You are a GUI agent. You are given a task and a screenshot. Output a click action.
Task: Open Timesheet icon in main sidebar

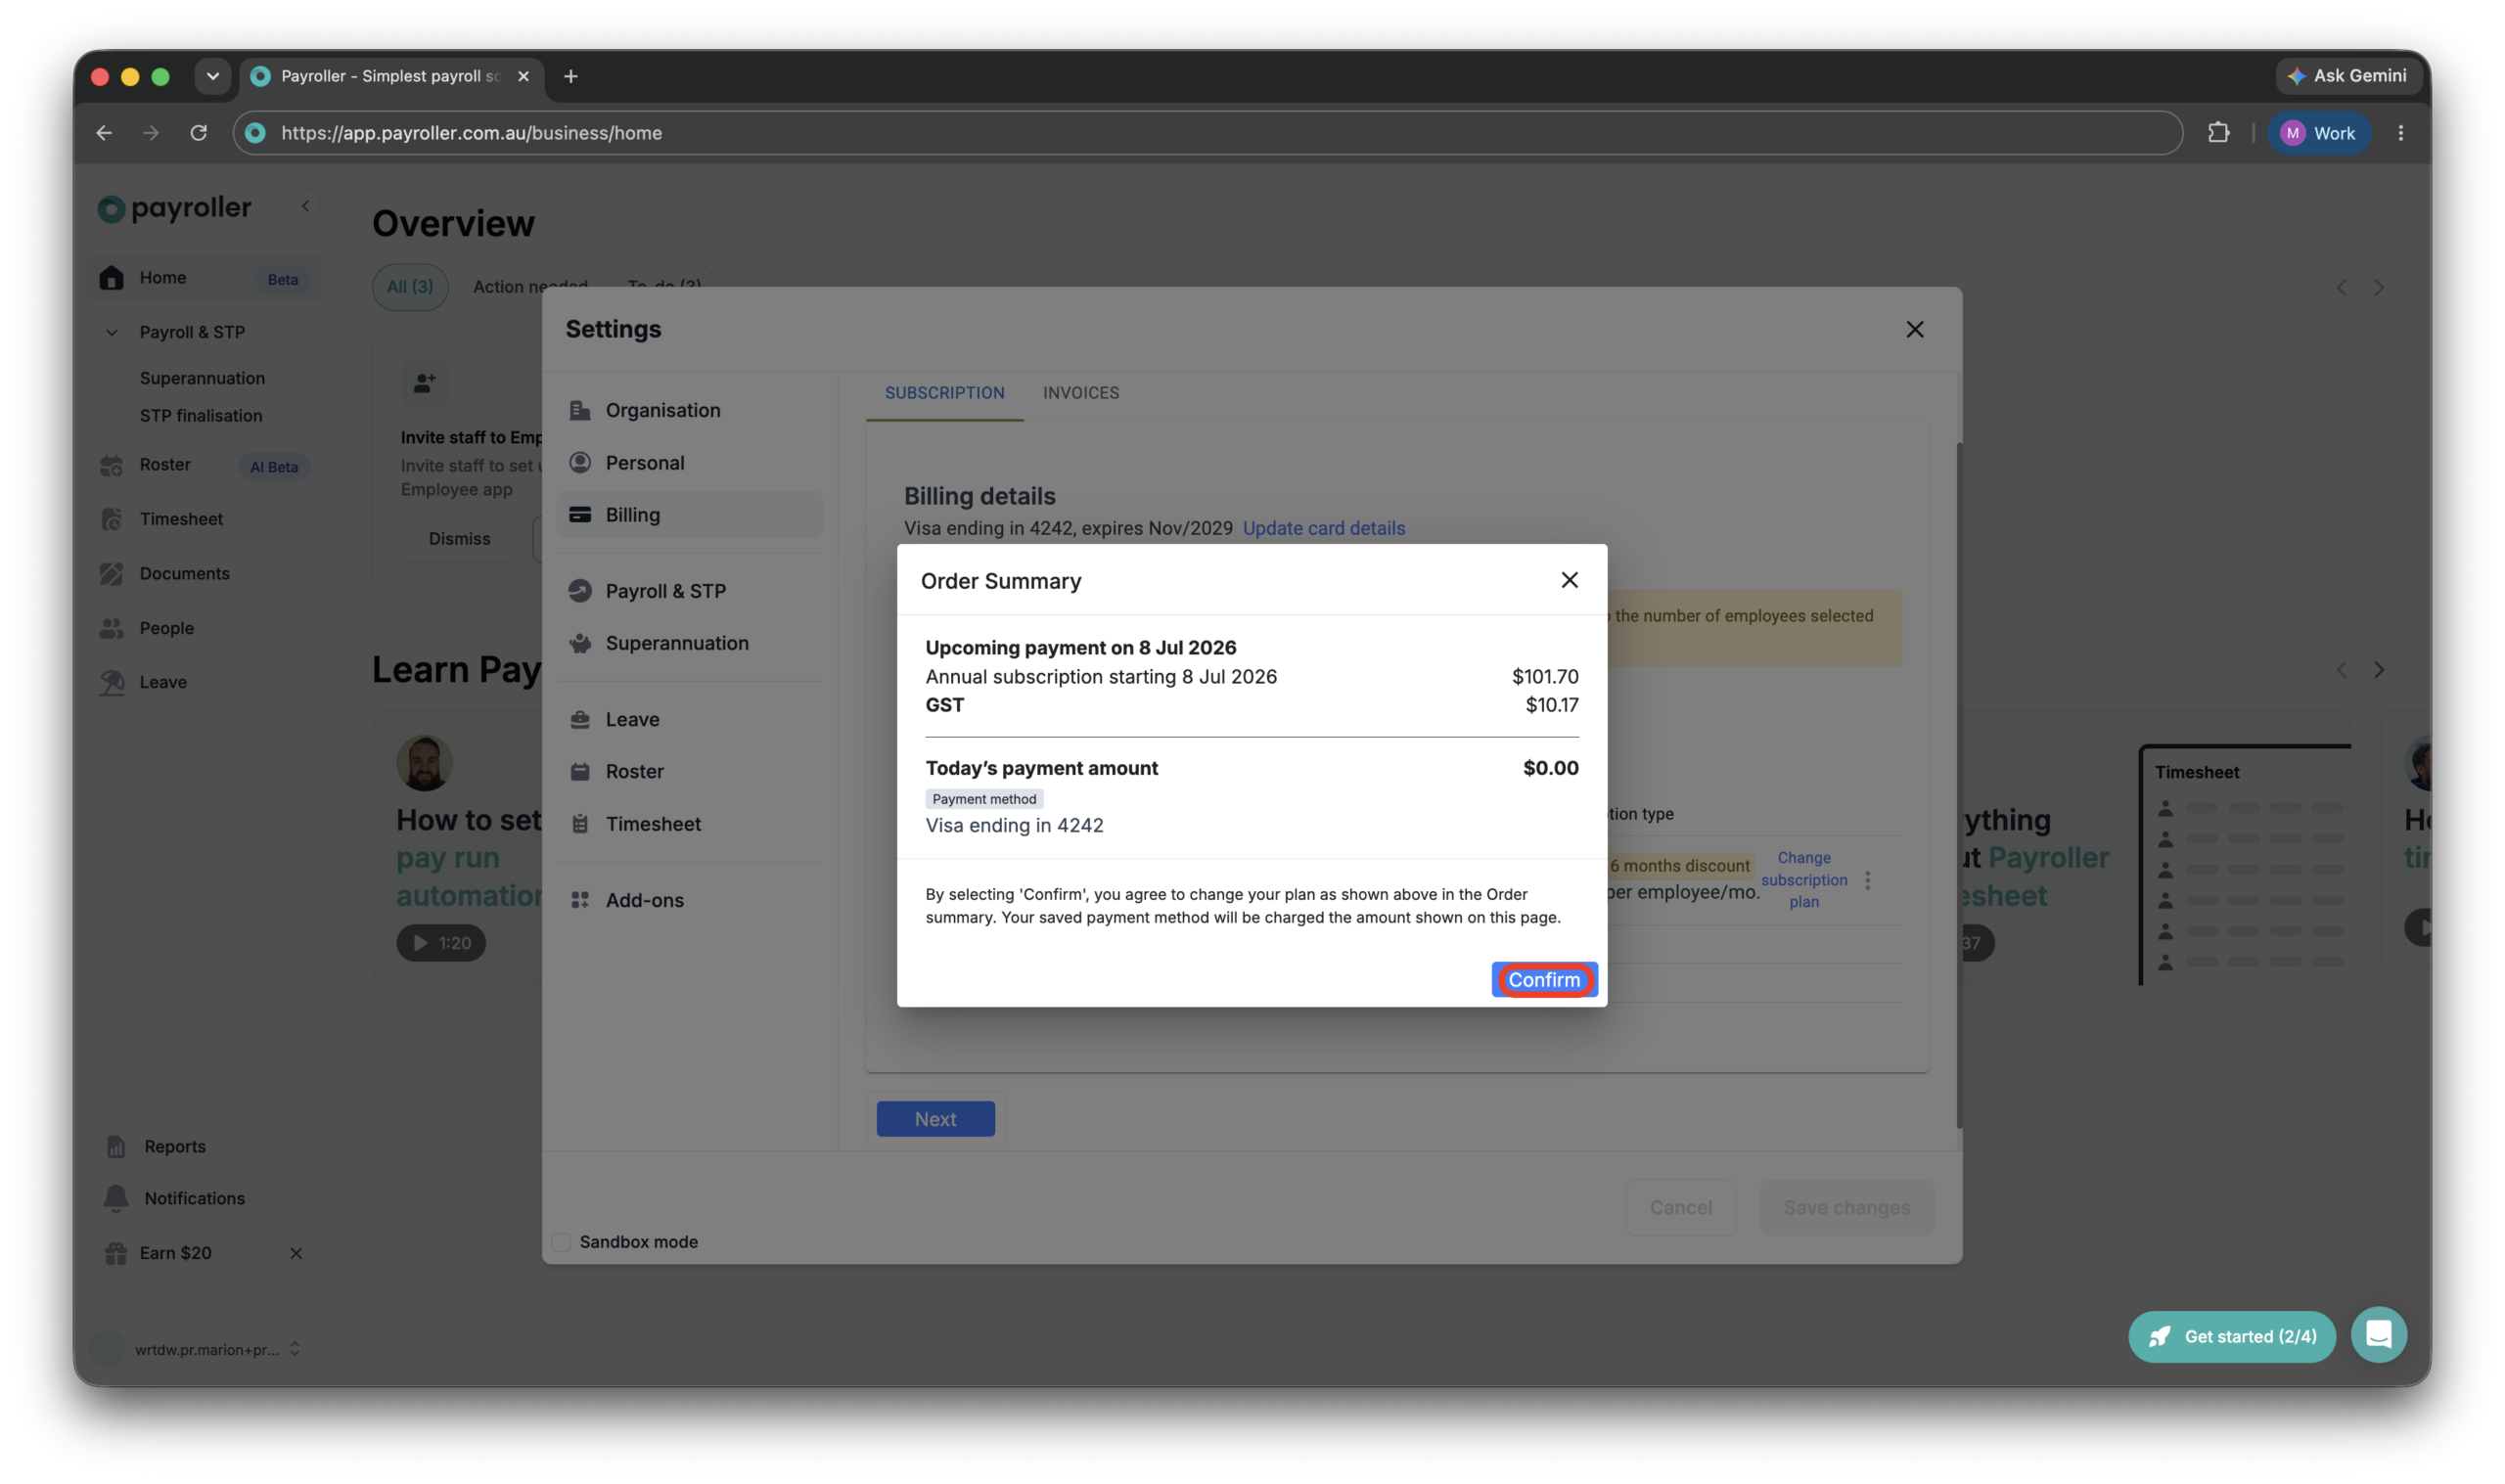pos(111,518)
